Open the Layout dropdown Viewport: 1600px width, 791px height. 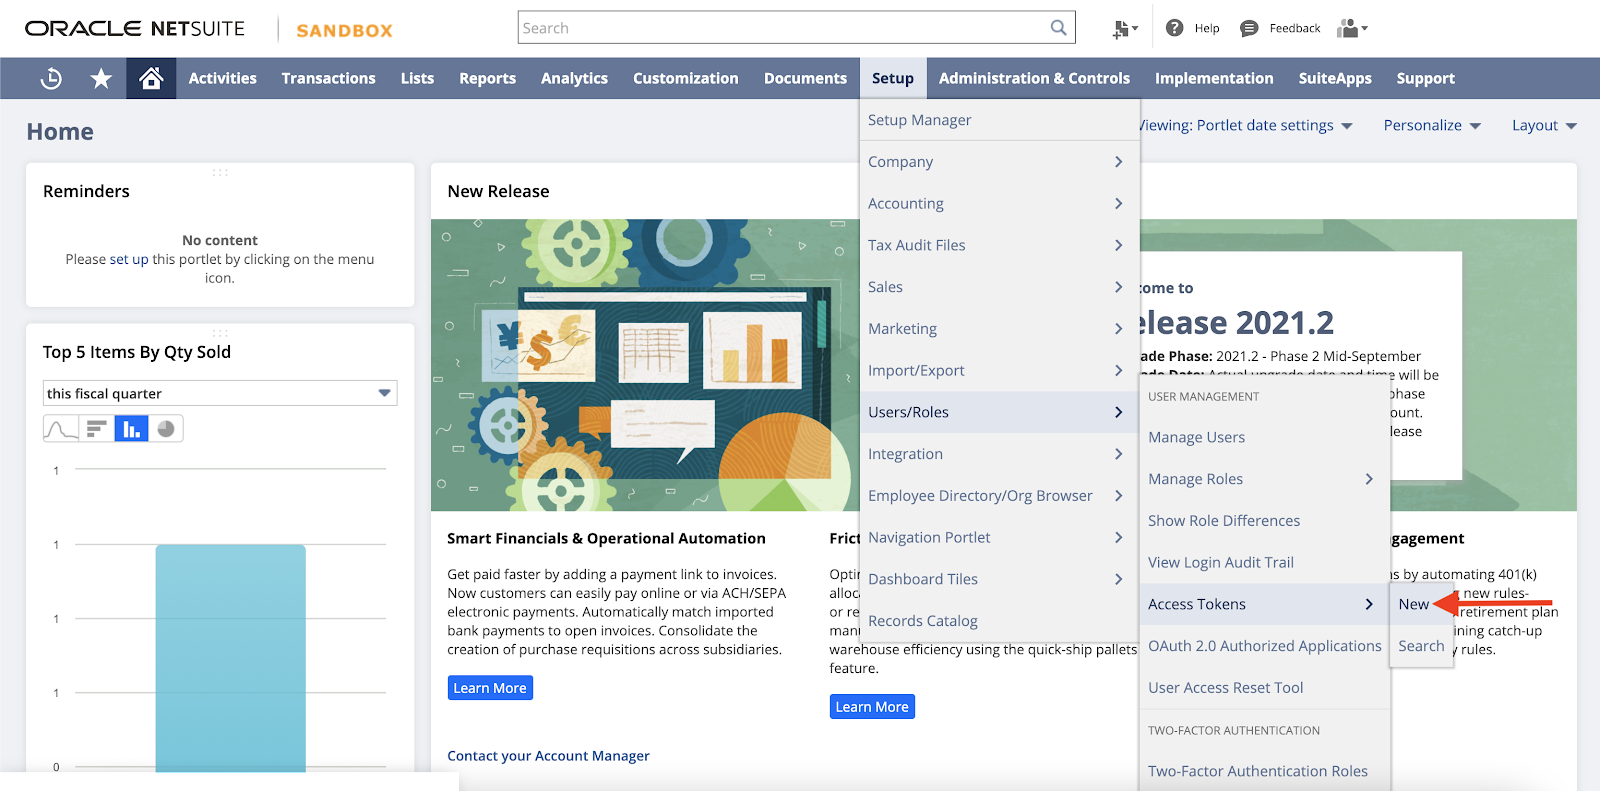click(1543, 125)
